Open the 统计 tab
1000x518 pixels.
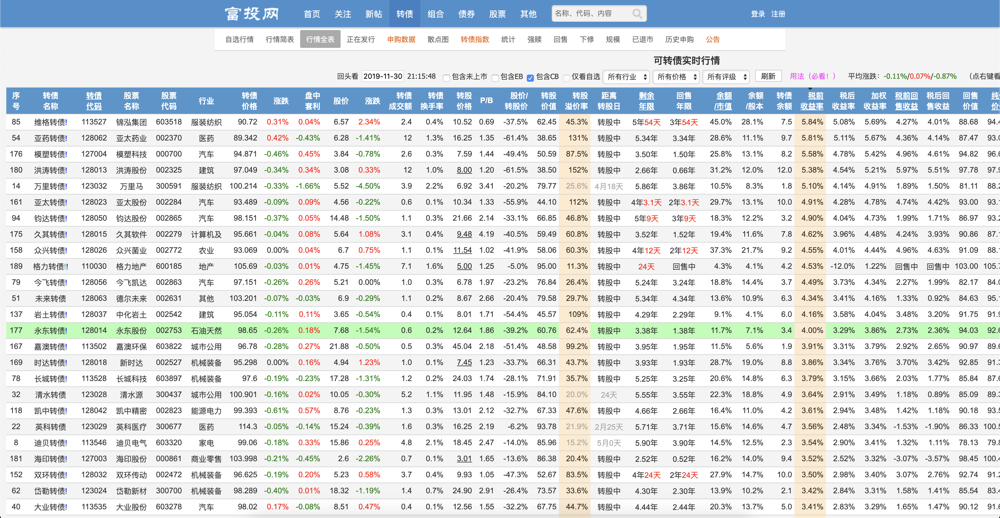click(x=508, y=39)
